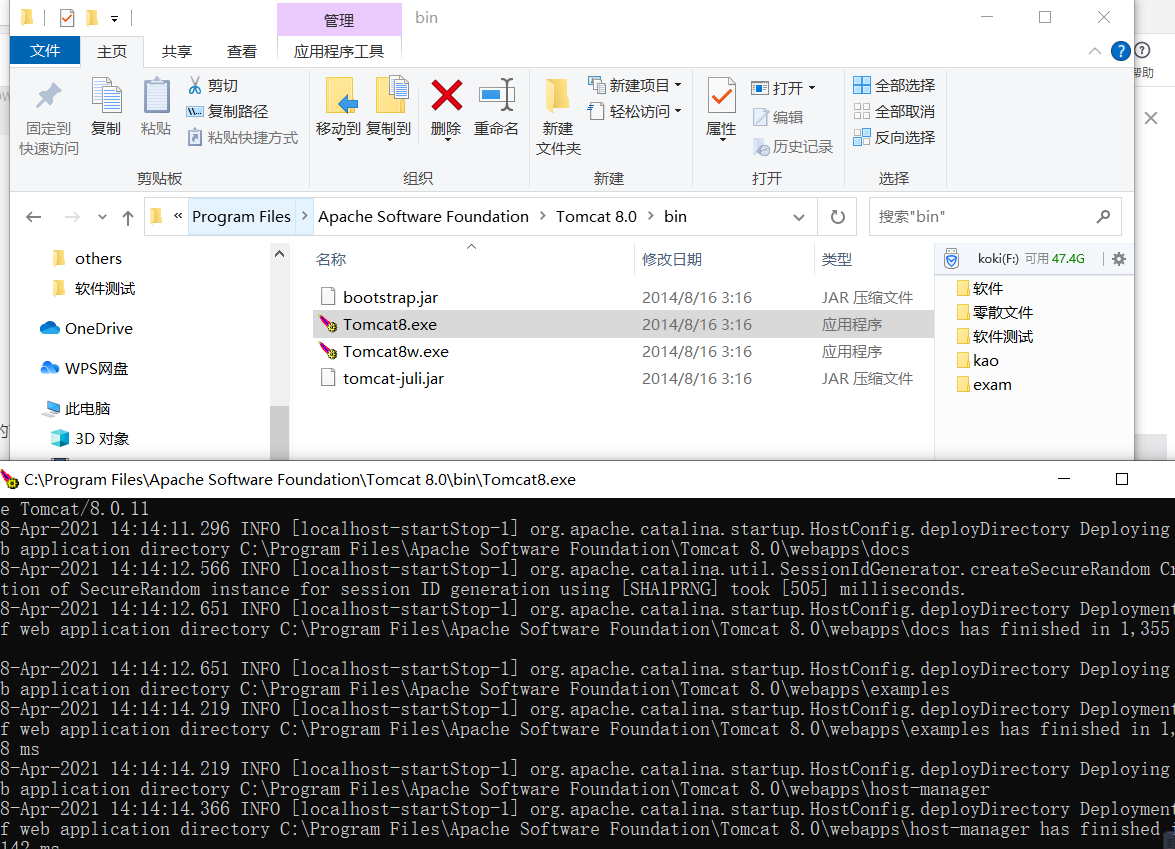The height and width of the screenshot is (849, 1175).
Task: Select OneDrive in navigation pane
Action: pyautogui.click(x=86, y=328)
